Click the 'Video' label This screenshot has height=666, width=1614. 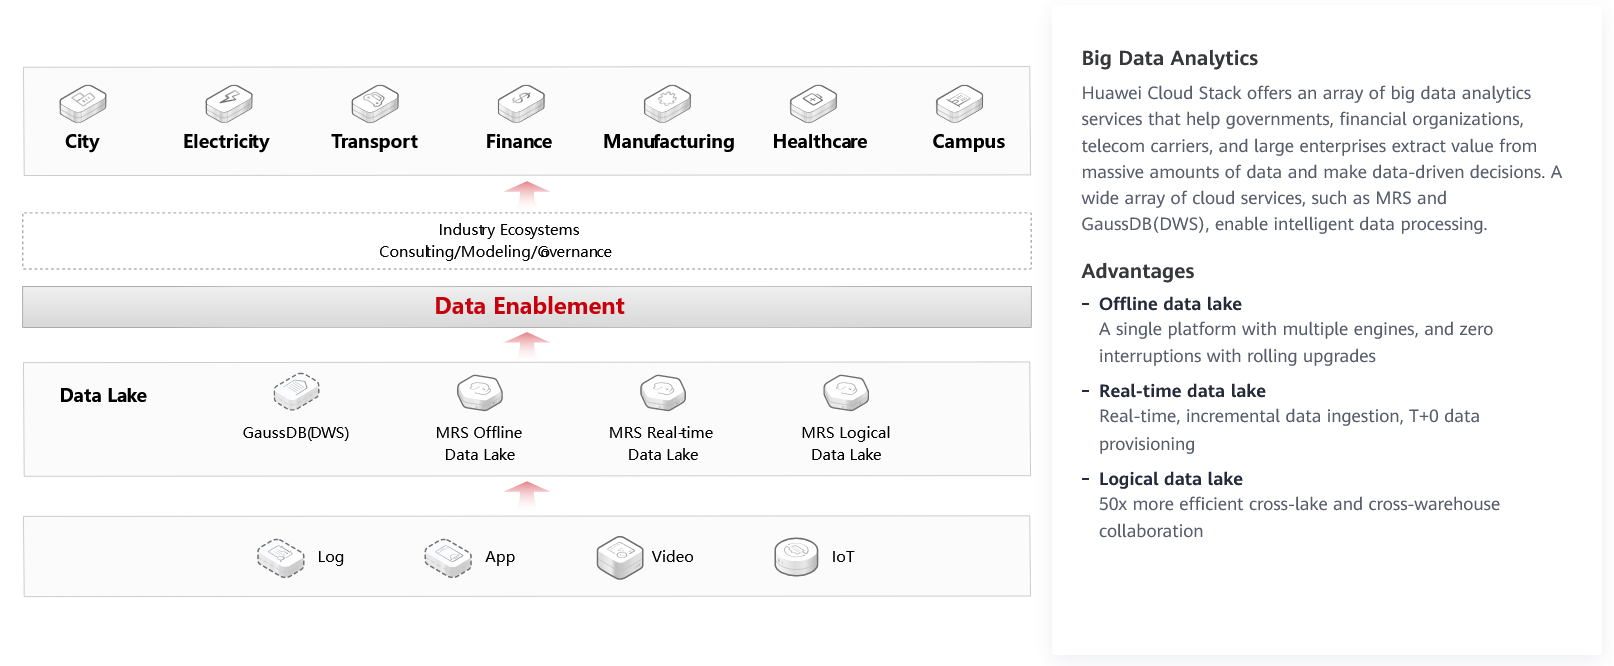coord(672,557)
